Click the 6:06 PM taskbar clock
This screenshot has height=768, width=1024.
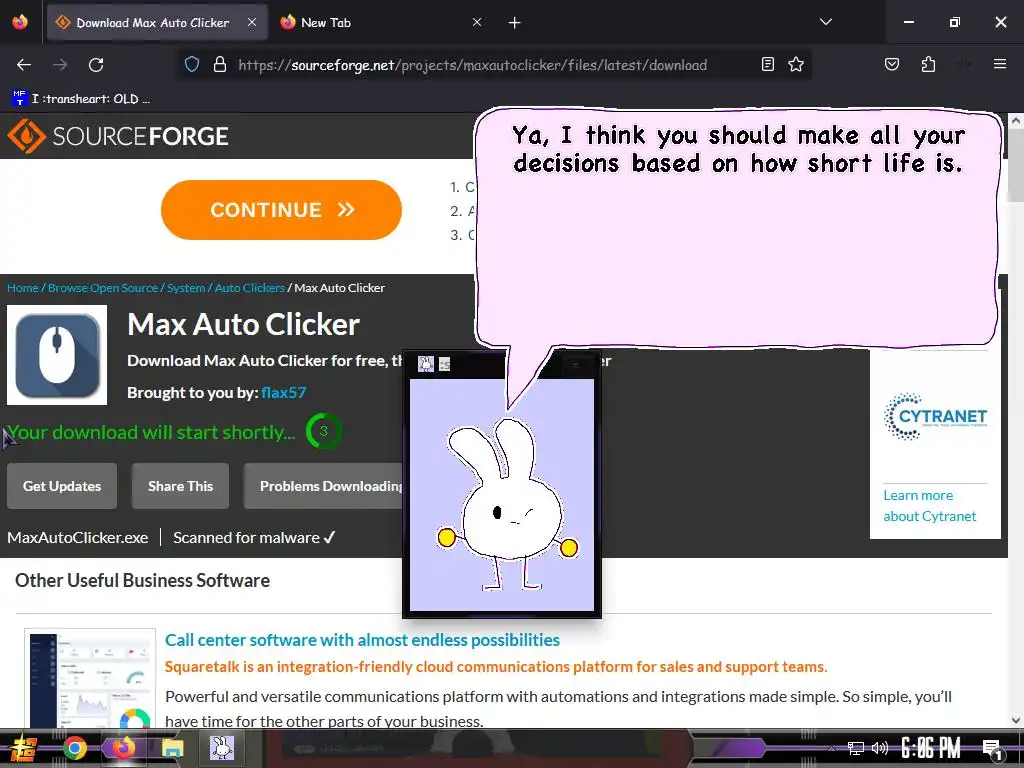point(931,748)
